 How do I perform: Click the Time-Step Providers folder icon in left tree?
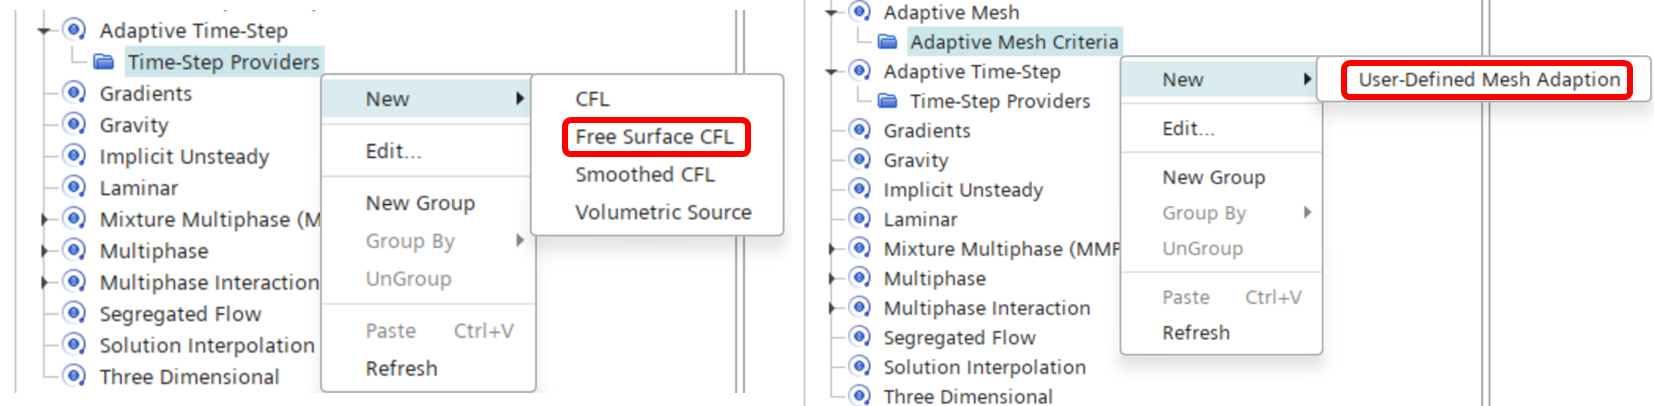pos(104,62)
